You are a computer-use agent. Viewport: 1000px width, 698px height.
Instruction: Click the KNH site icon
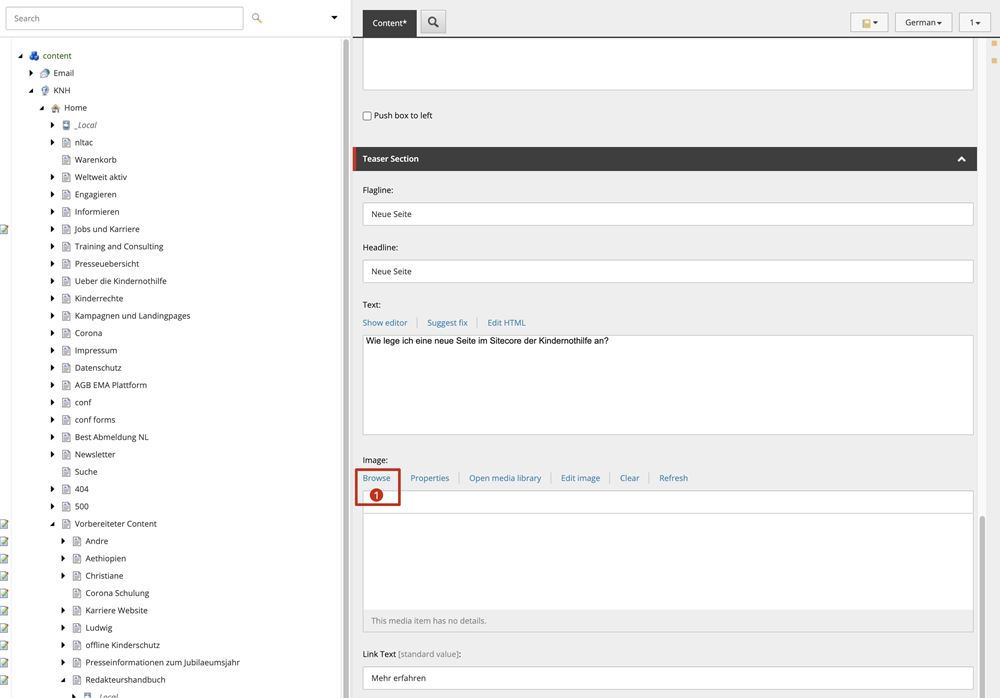(45, 91)
